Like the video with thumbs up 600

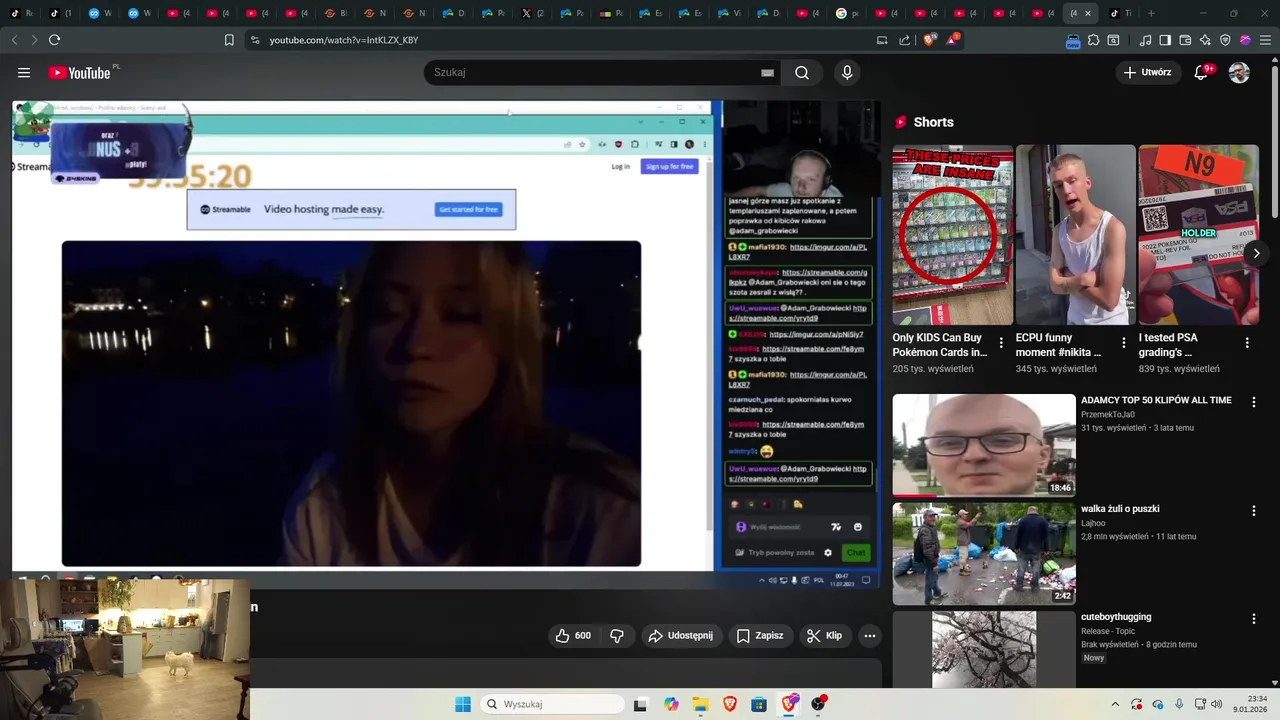573,636
